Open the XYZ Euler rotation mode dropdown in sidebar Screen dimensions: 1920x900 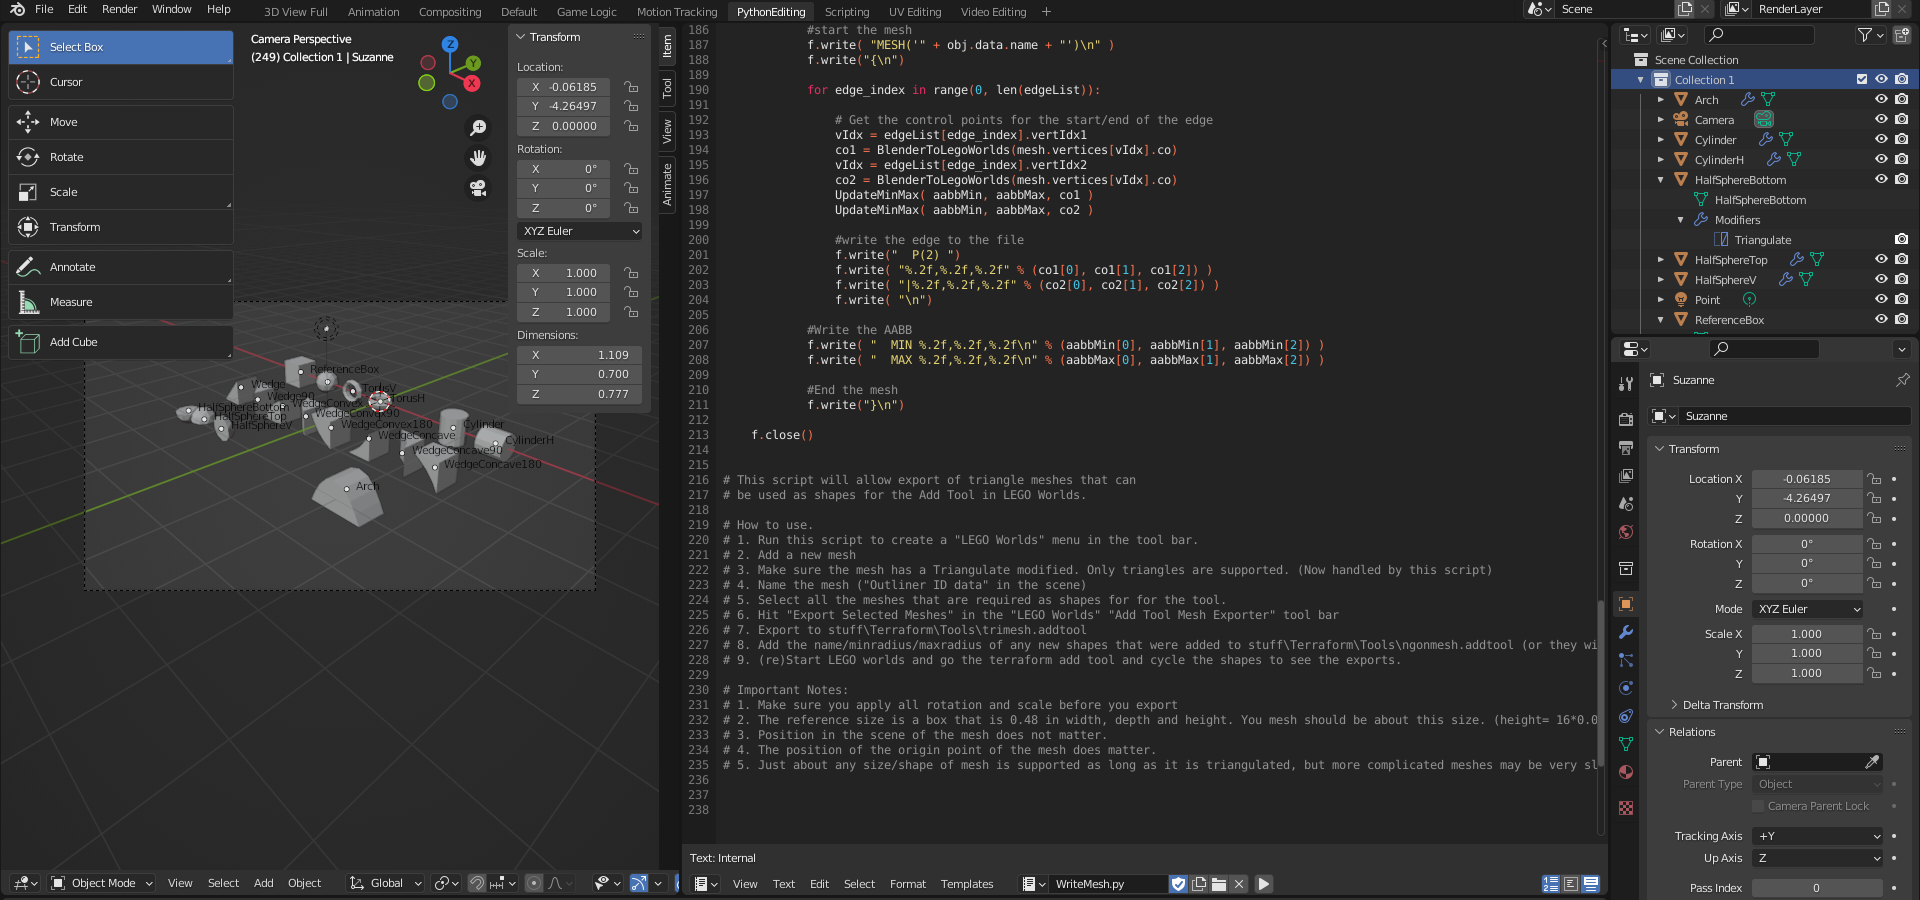coord(581,231)
